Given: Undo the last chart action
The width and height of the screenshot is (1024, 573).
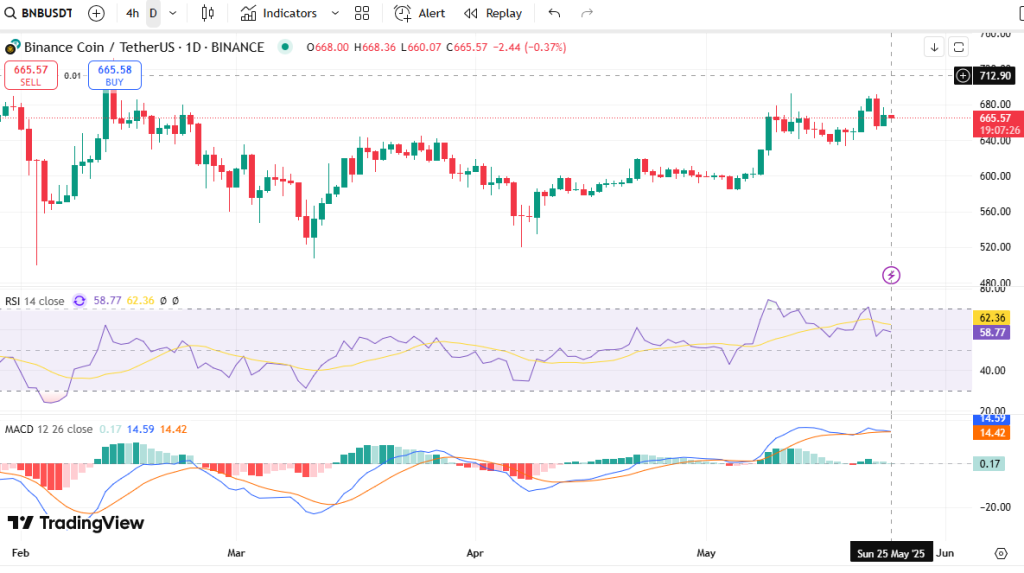Looking at the screenshot, I should (x=554, y=13).
